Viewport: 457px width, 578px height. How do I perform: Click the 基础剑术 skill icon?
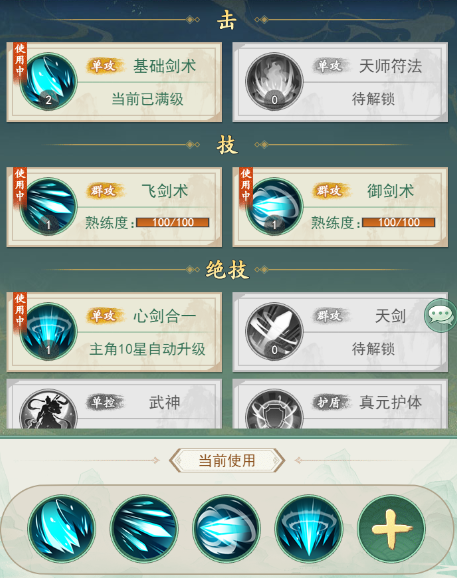tap(48, 81)
